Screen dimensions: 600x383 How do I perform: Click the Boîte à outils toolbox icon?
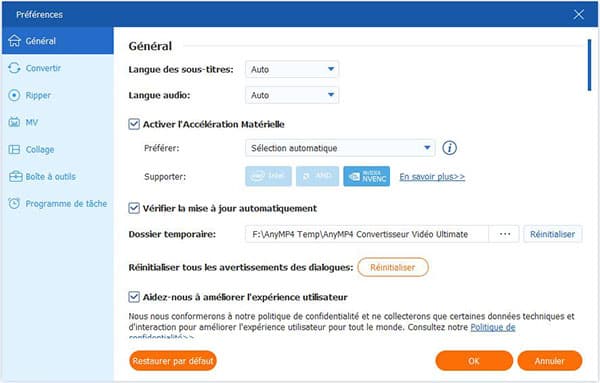tap(15, 176)
